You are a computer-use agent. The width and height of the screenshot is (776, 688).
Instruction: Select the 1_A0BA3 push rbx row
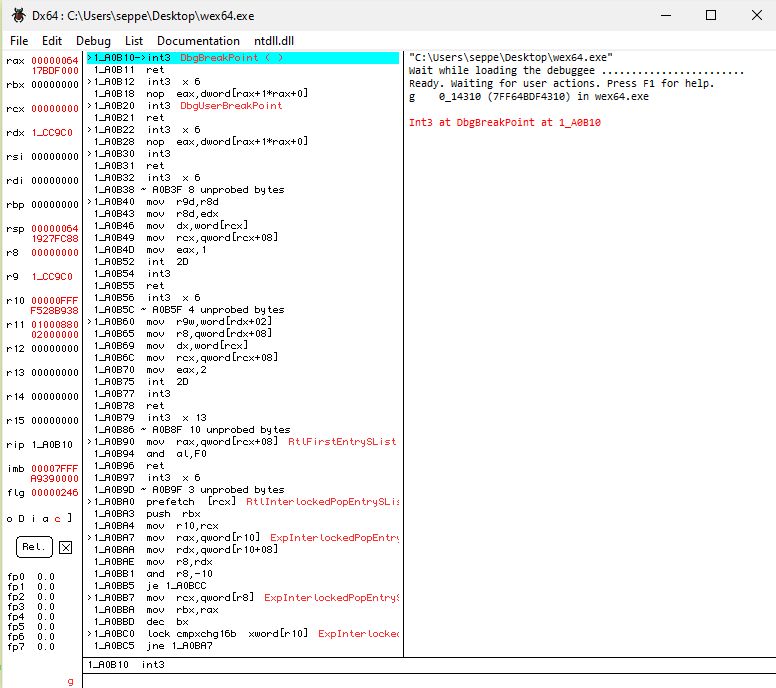click(243, 514)
